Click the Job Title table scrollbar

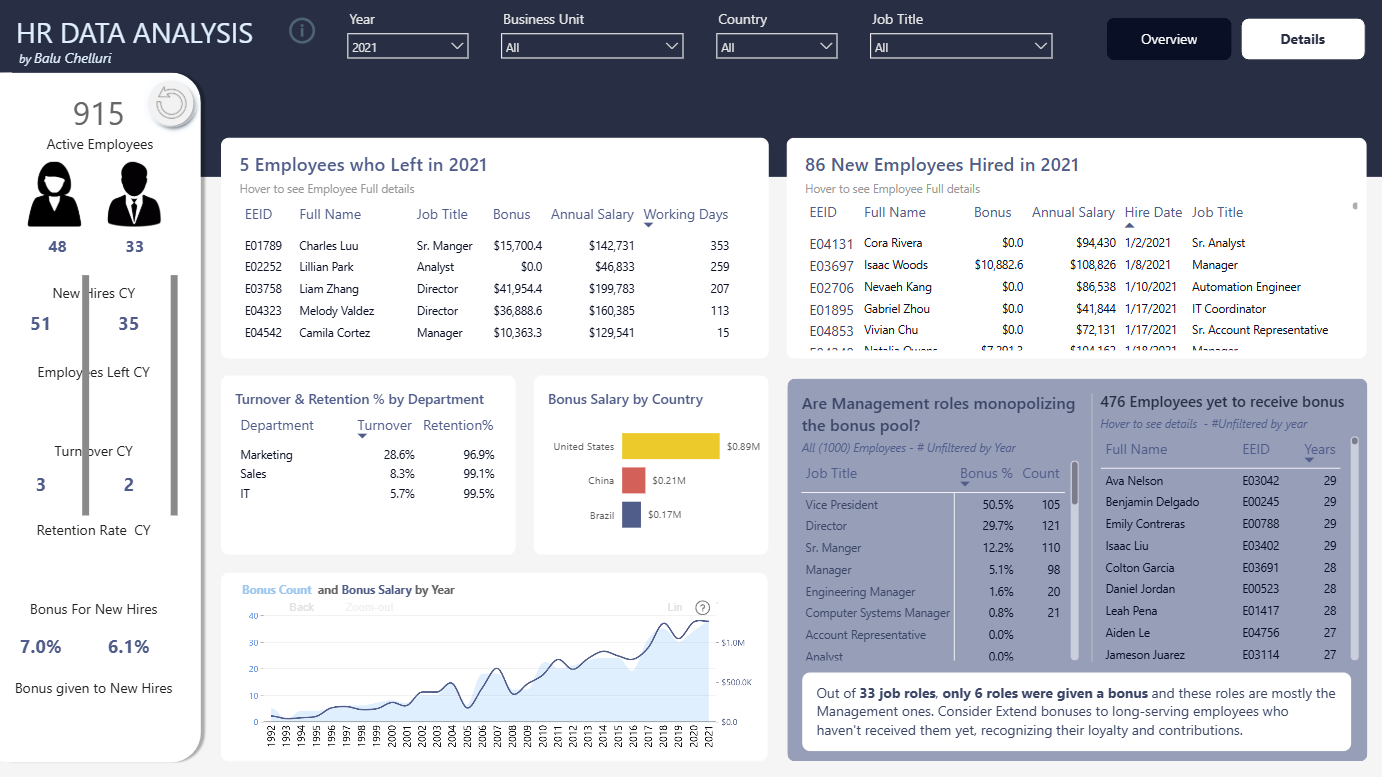click(x=1075, y=483)
